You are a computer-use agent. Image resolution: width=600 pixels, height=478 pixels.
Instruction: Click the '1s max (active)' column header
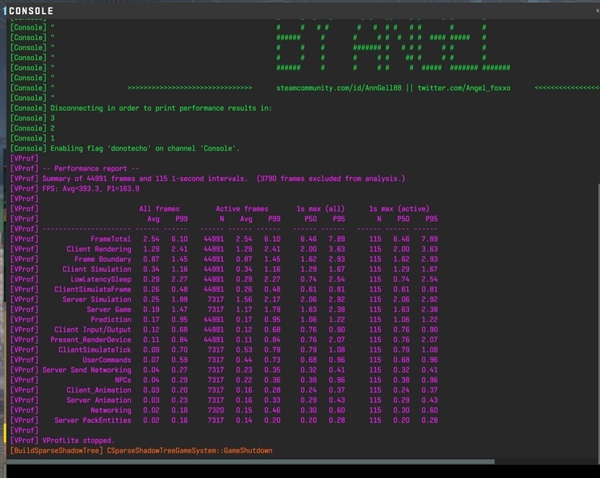pos(406,207)
